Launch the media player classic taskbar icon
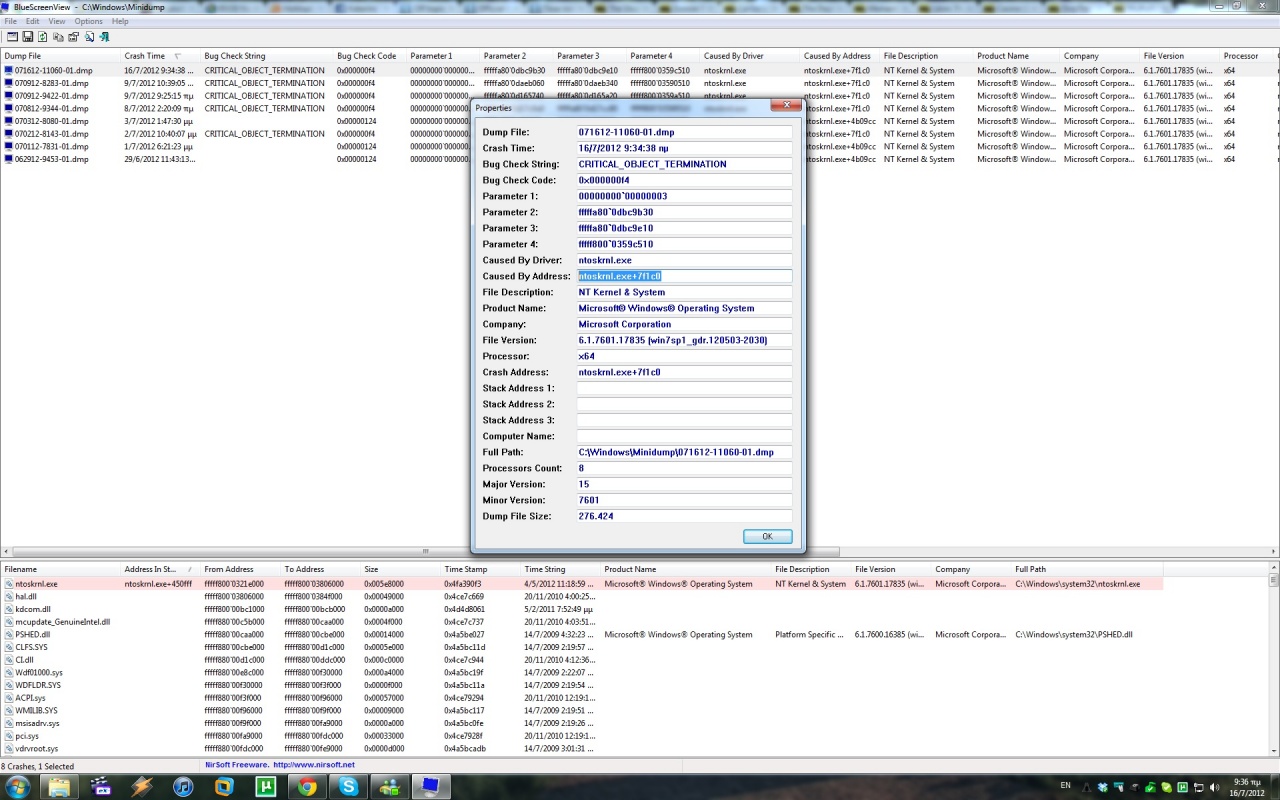The width and height of the screenshot is (1280, 800). pos(101,786)
